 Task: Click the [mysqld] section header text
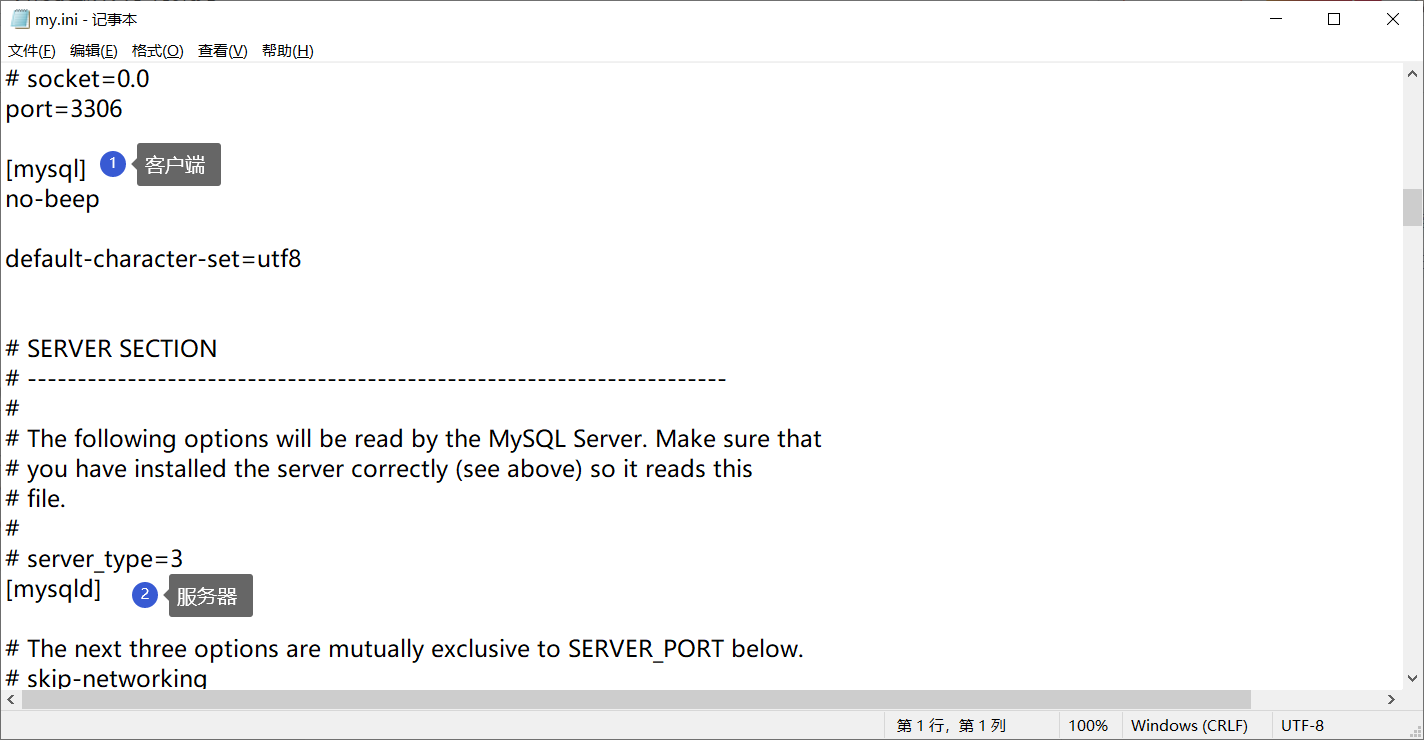[53, 589]
